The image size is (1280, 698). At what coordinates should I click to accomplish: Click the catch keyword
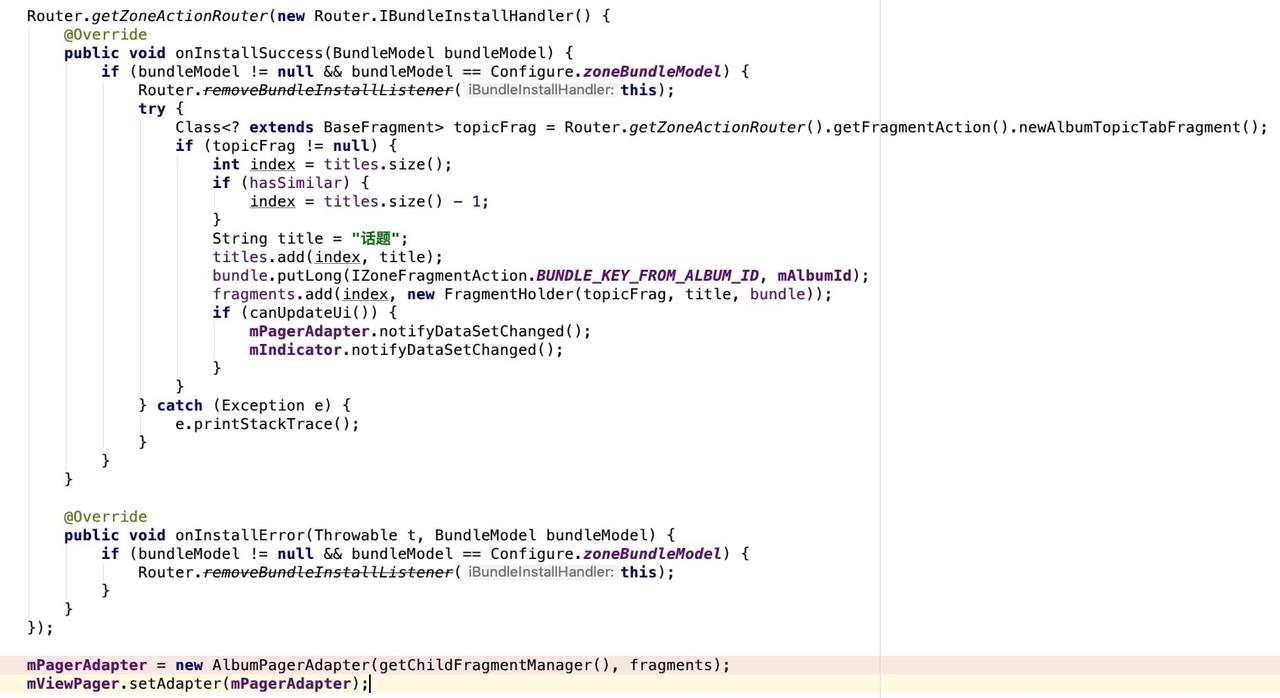tap(180, 405)
